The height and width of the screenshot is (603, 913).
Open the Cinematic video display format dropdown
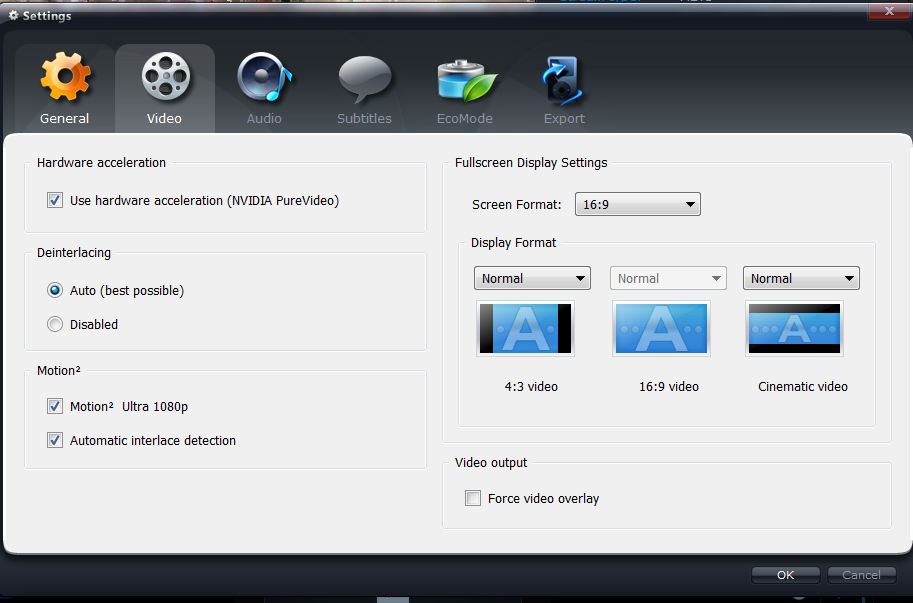[801, 279]
